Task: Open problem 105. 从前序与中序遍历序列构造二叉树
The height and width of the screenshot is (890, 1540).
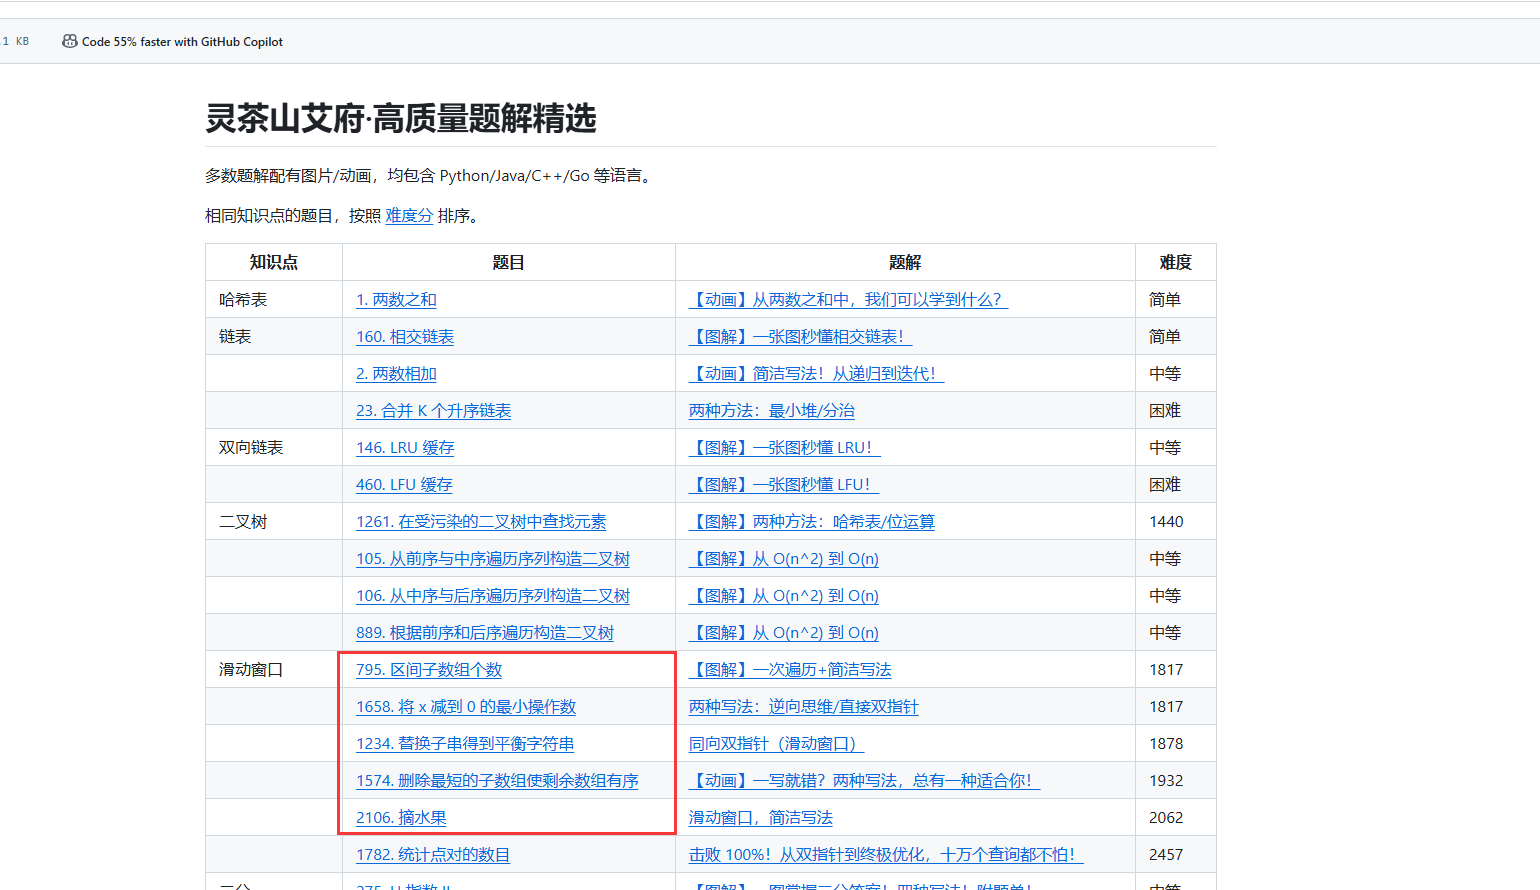Action: tap(493, 558)
